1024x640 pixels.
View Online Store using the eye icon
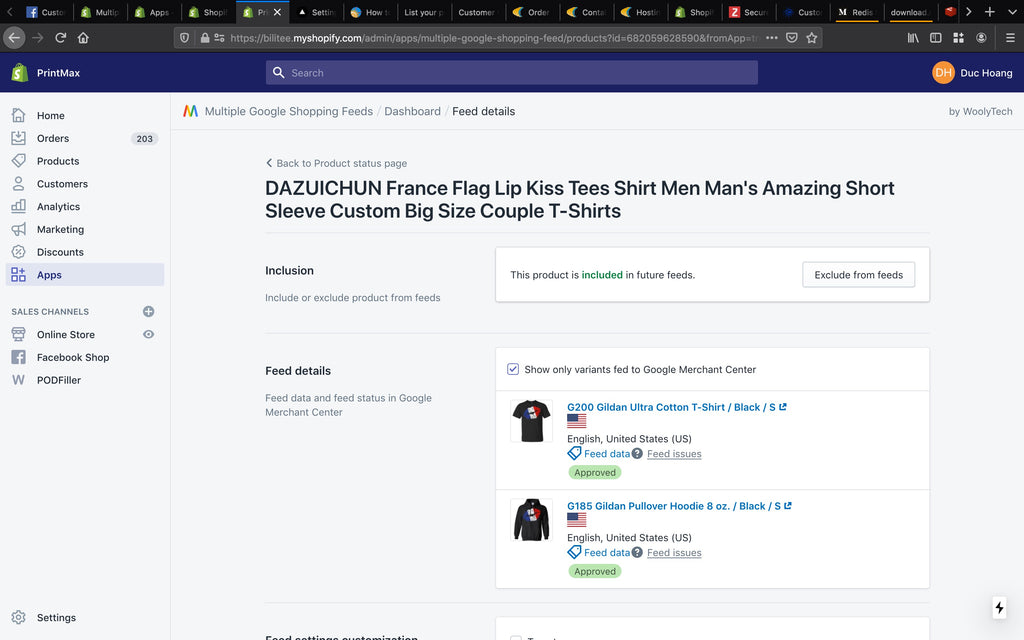point(148,334)
